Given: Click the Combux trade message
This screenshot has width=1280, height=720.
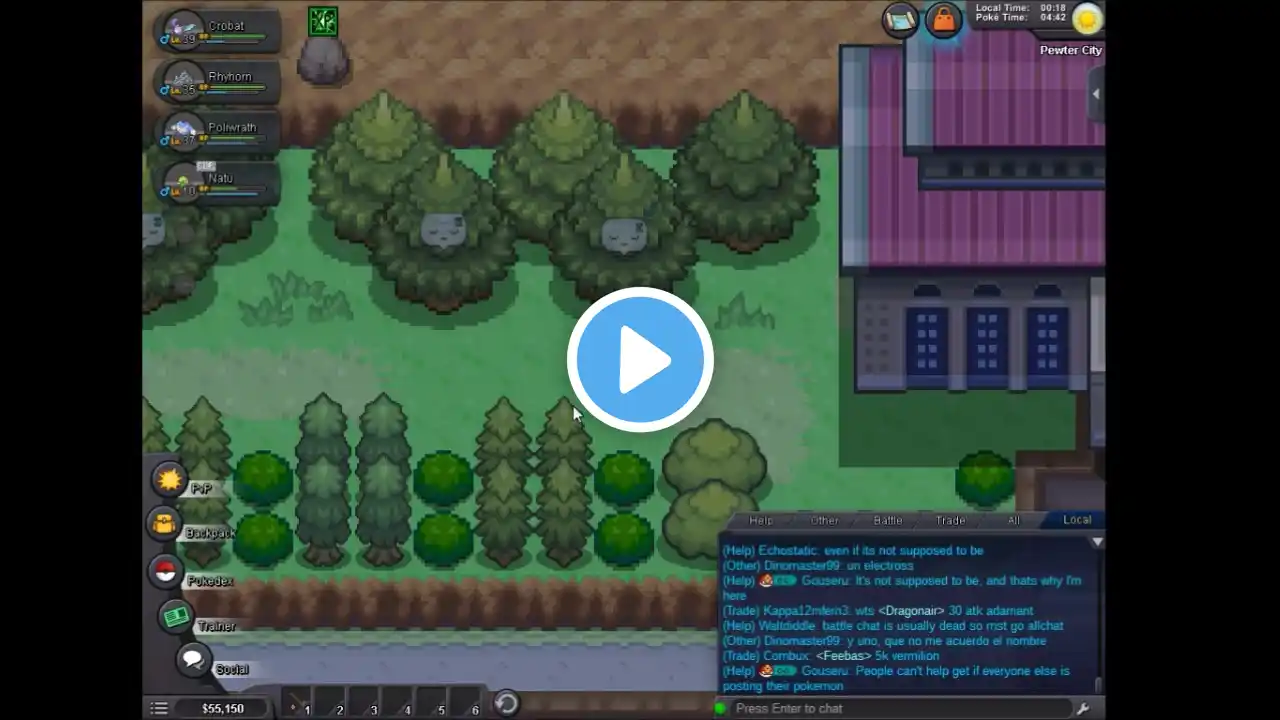Looking at the screenshot, I should [831, 656].
